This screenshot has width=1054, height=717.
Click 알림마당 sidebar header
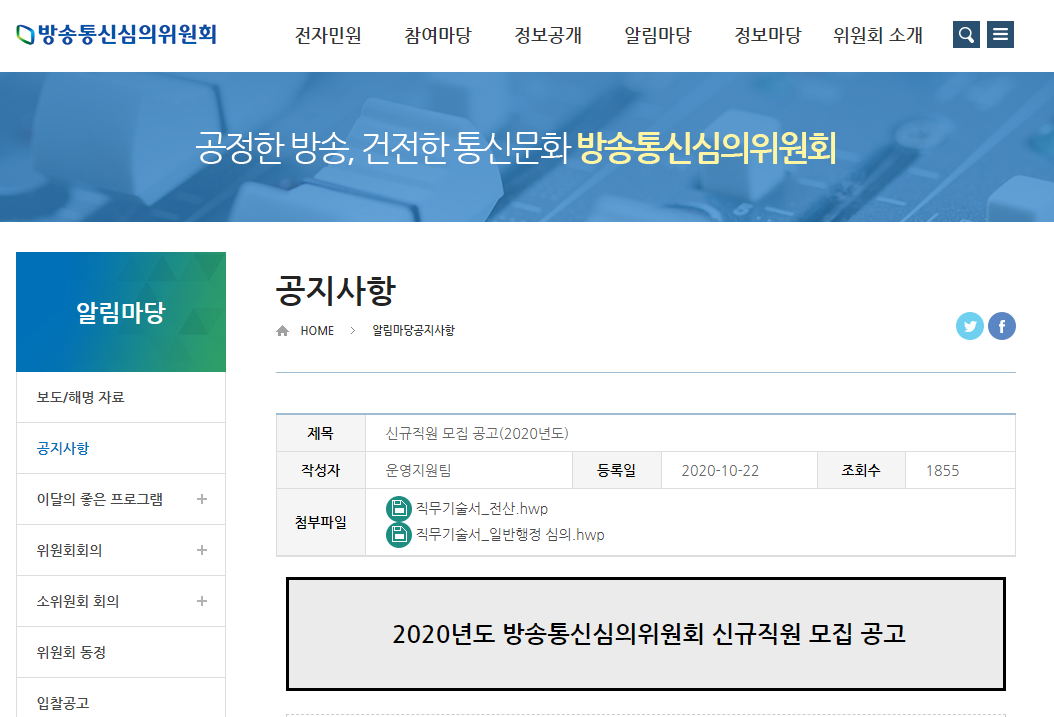(121, 312)
